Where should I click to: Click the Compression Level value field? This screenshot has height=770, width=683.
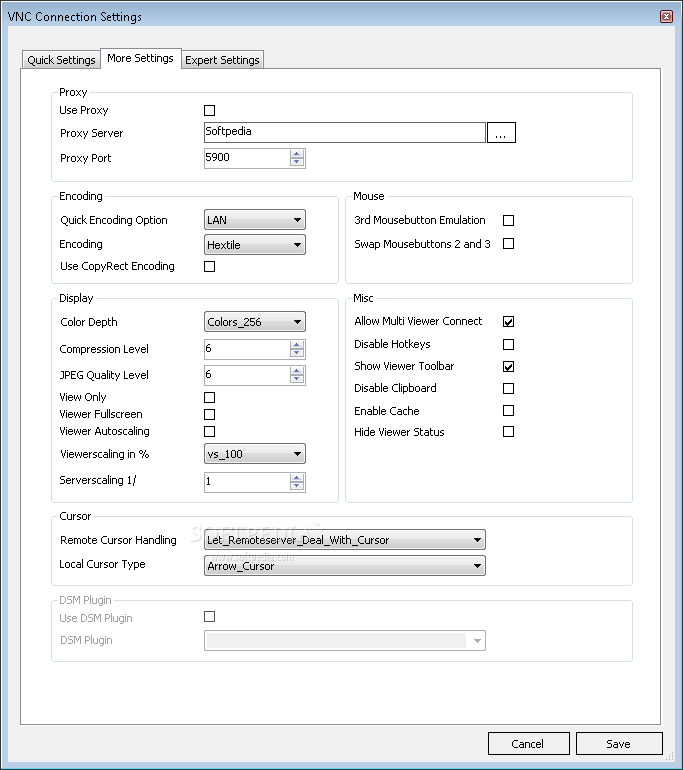[x=247, y=349]
